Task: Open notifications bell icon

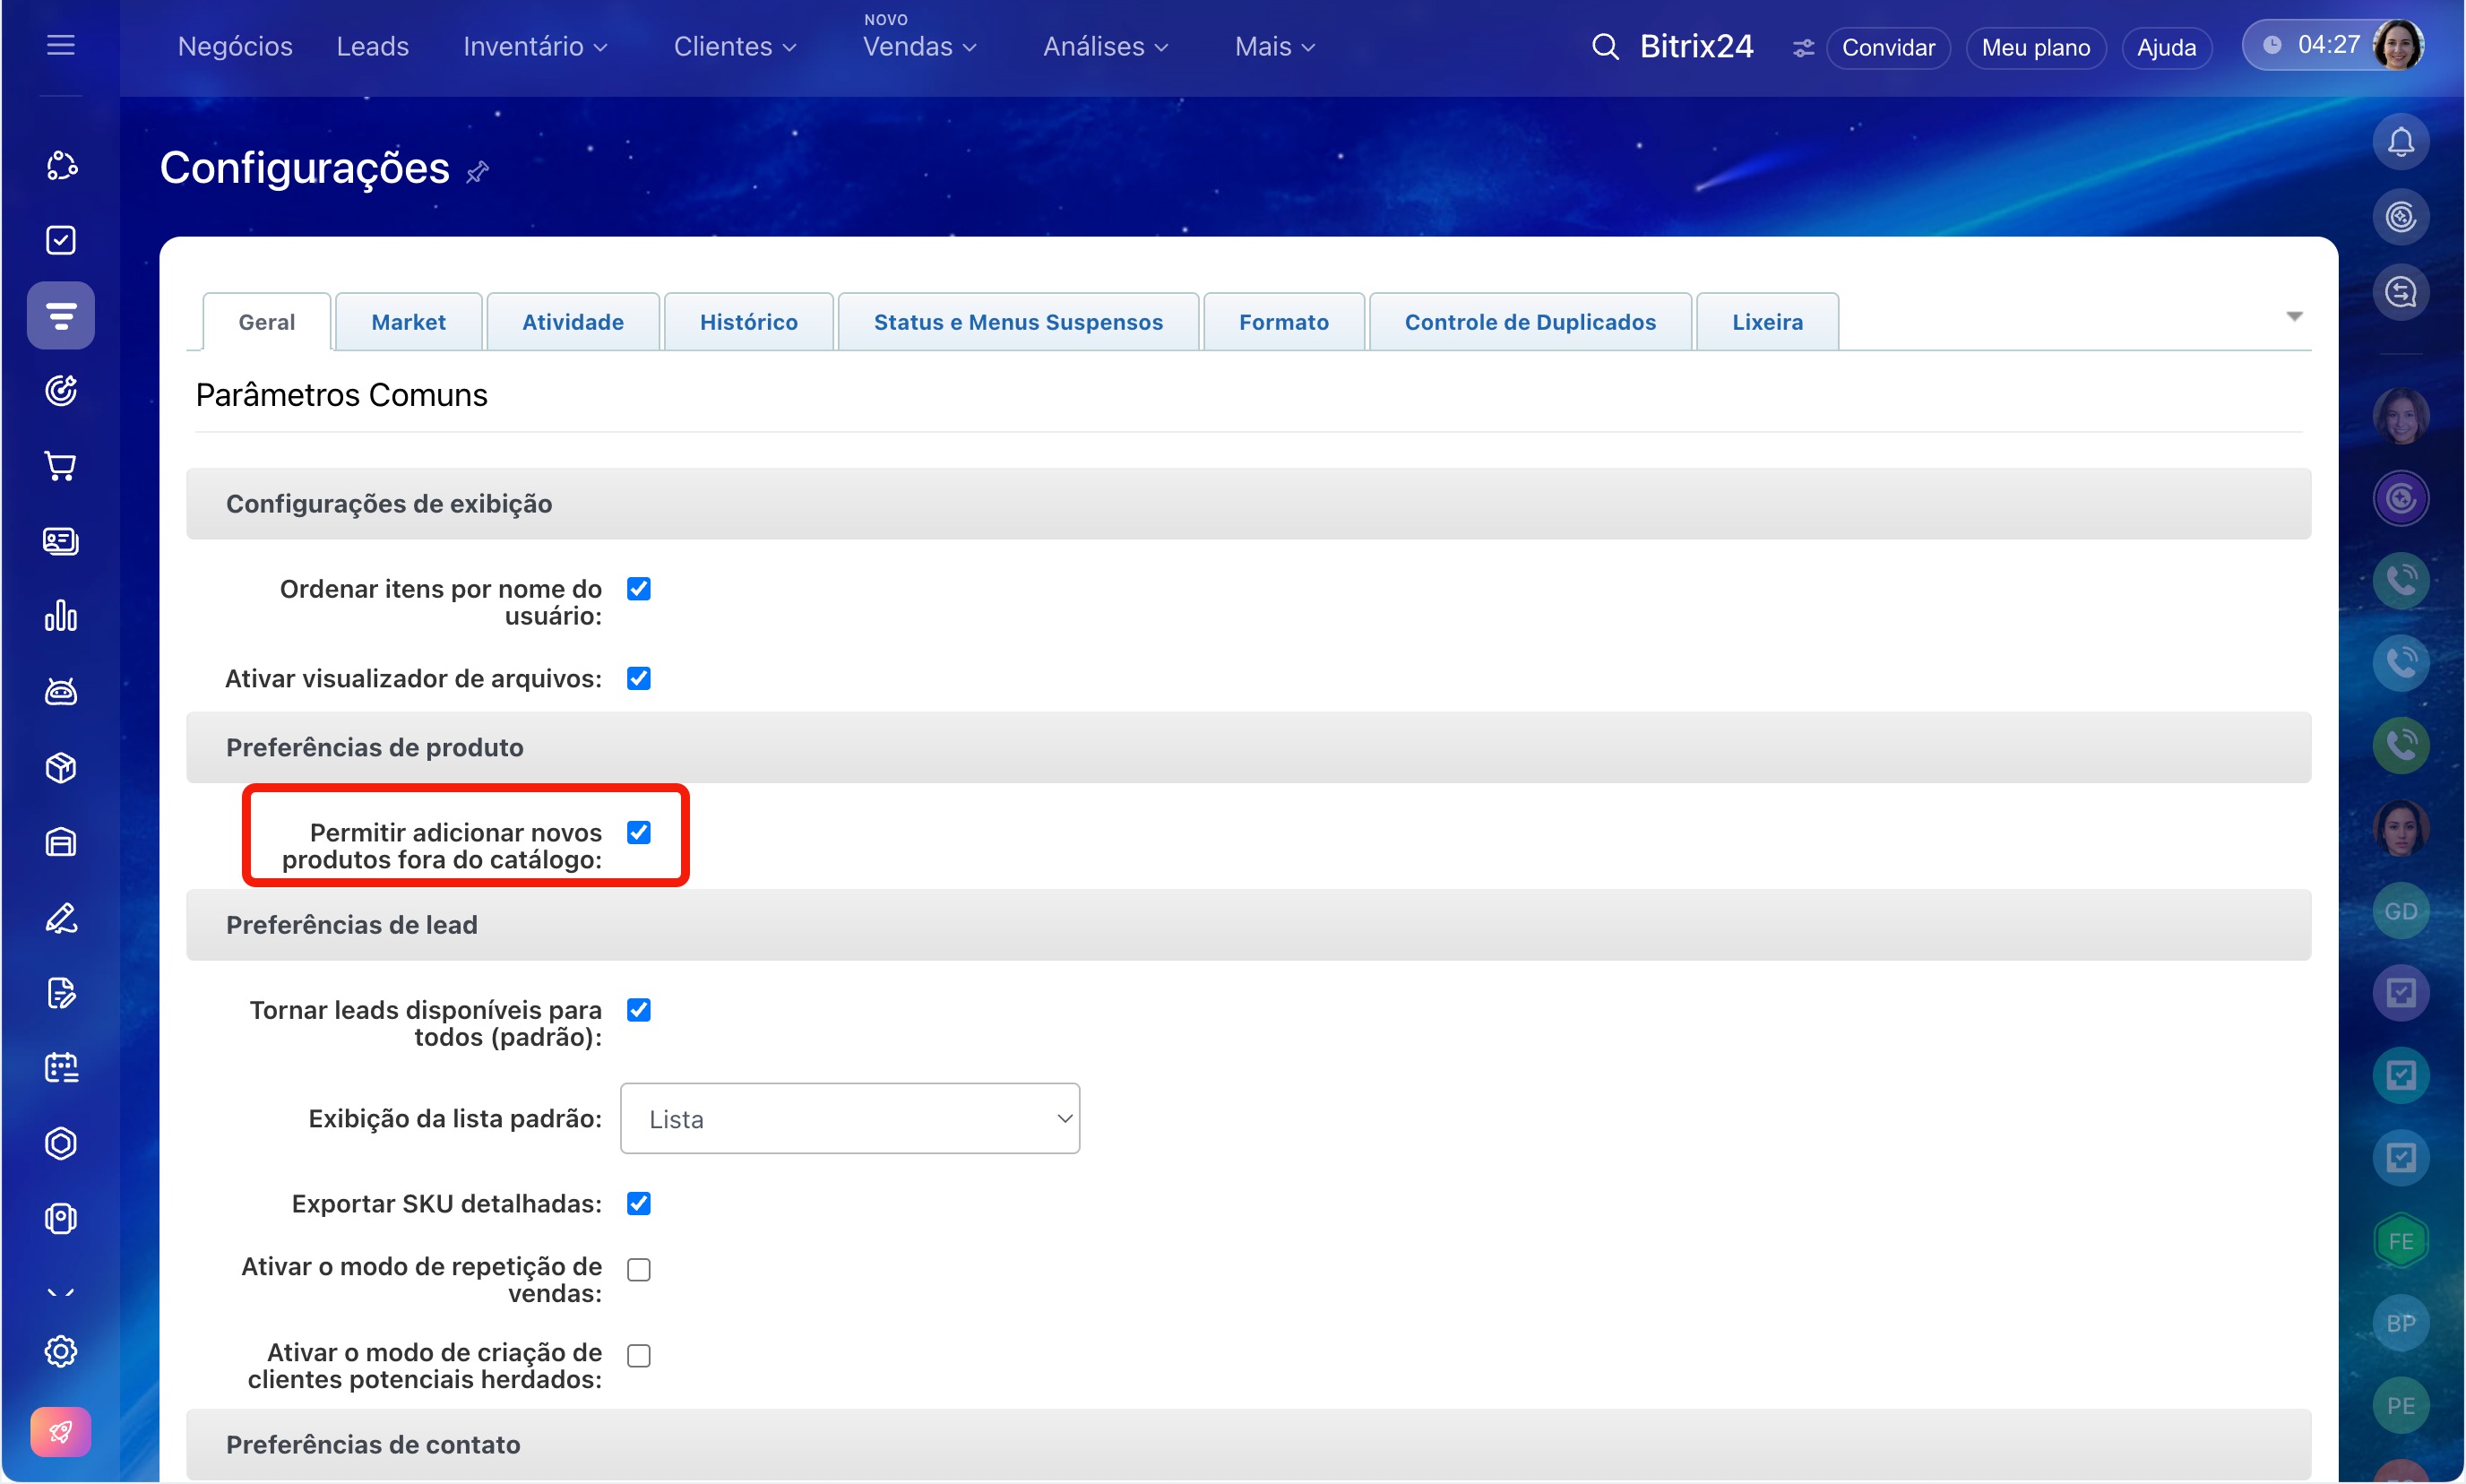Action: [x=2400, y=142]
